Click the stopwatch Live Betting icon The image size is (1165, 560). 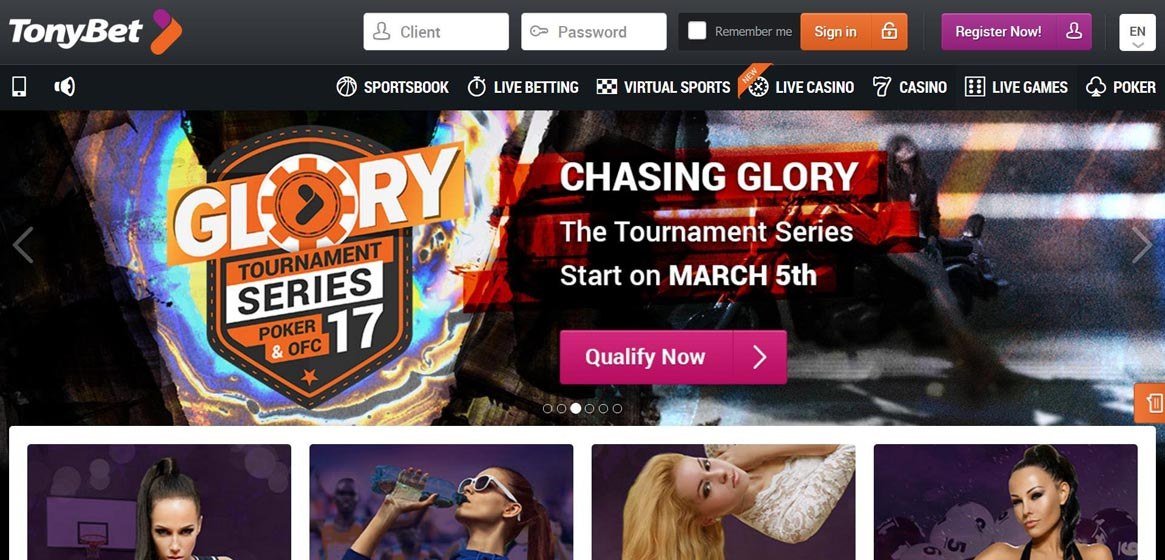(x=476, y=88)
